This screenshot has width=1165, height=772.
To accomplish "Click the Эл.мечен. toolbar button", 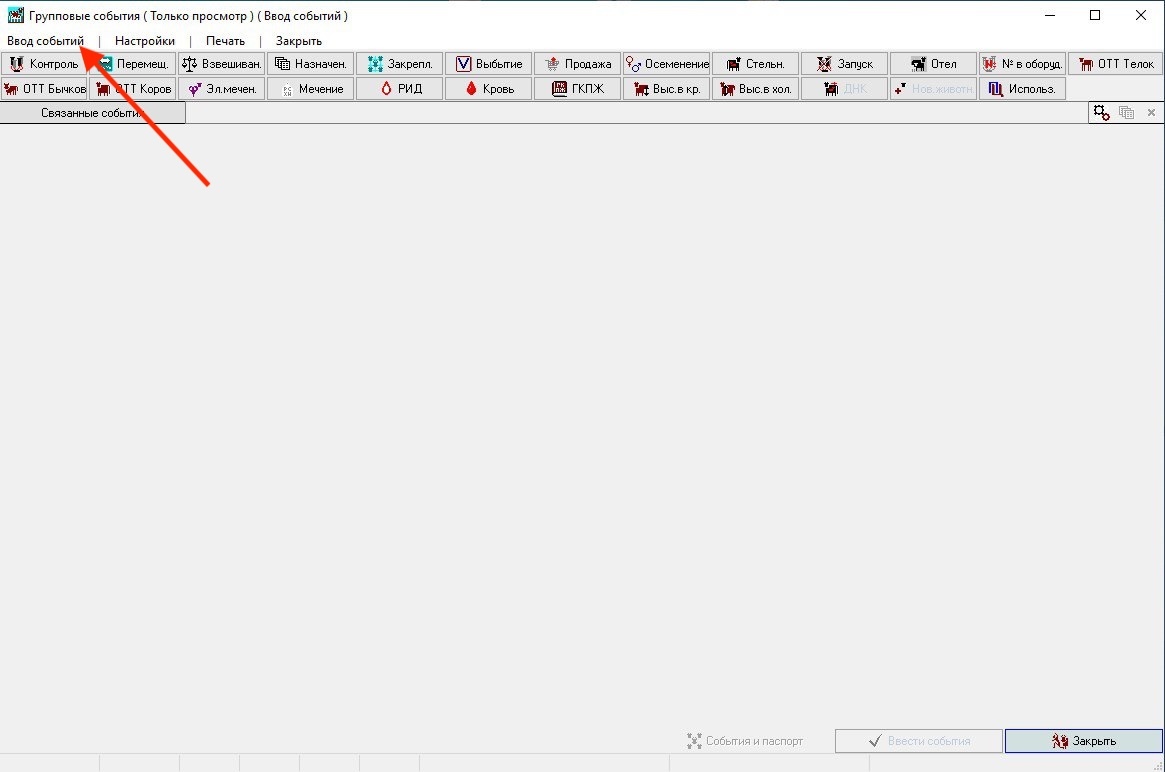I will pyautogui.click(x=221, y=88).
